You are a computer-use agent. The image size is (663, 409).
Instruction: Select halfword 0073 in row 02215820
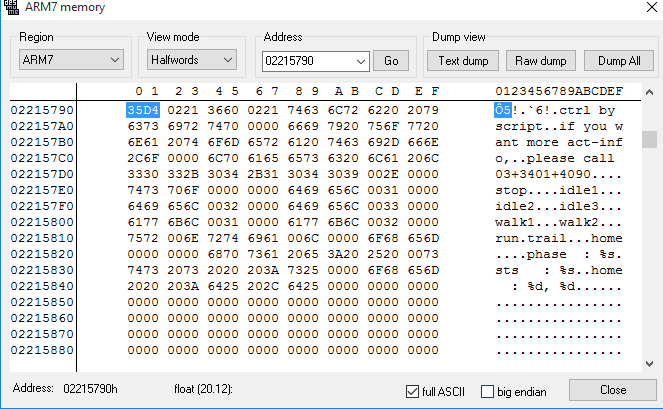[x=423, y=254]
